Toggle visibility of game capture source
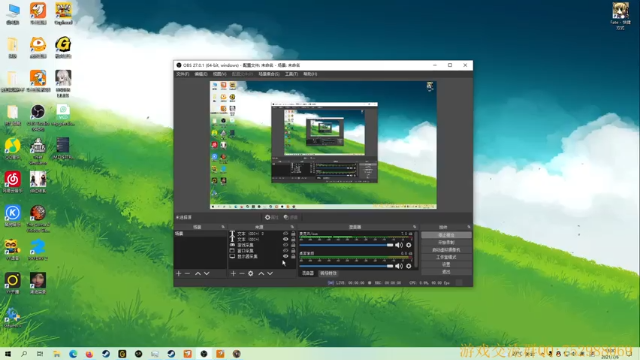The width and height of the screenshot is (640, 360). (285, 245)
